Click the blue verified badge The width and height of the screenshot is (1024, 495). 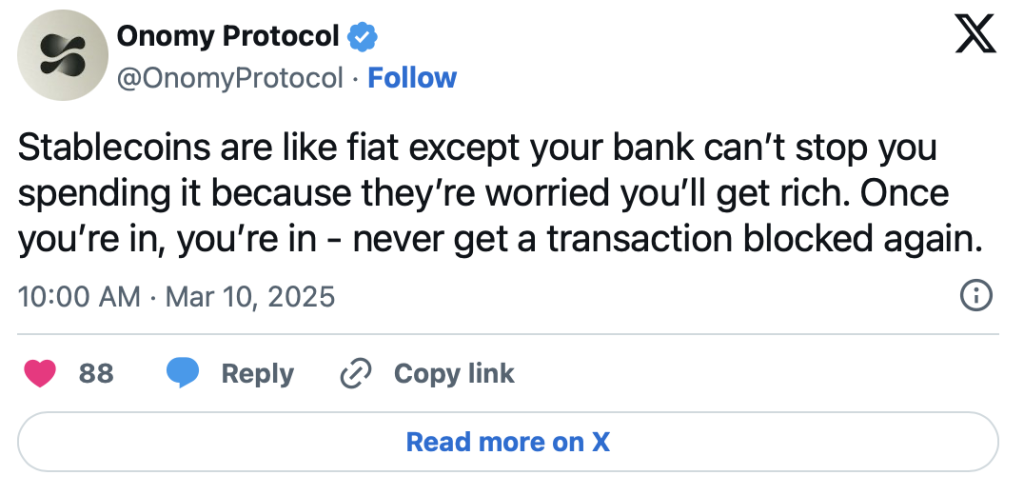tap(361, 38)
